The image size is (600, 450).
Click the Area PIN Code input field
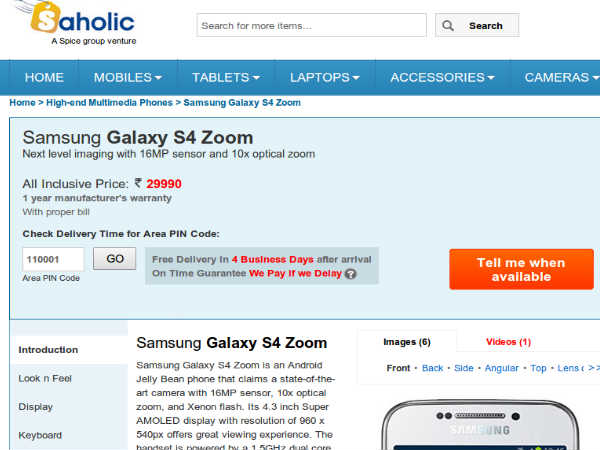point(52,258)
